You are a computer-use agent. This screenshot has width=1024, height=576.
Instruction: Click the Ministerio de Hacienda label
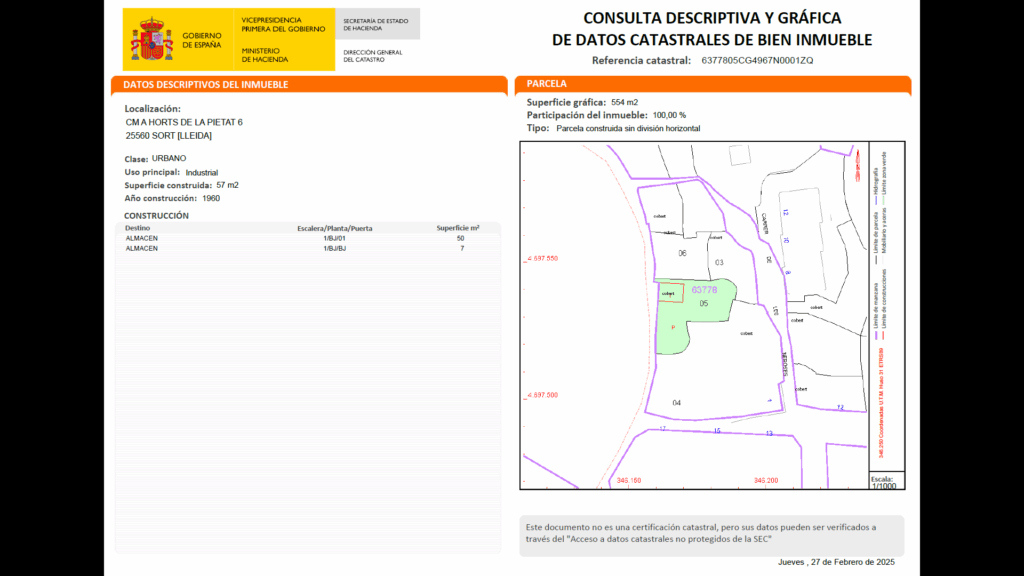click(x=260, y=55)
